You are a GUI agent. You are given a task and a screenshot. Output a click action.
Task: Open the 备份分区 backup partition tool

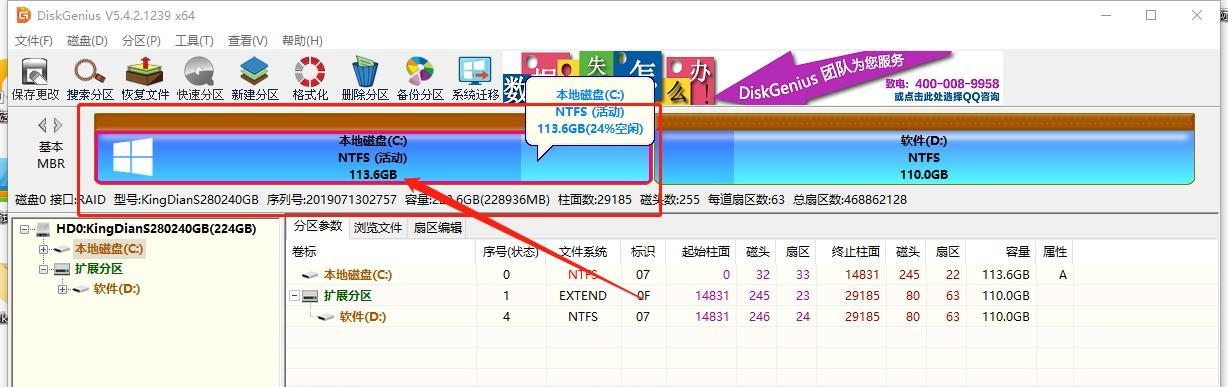420,78
